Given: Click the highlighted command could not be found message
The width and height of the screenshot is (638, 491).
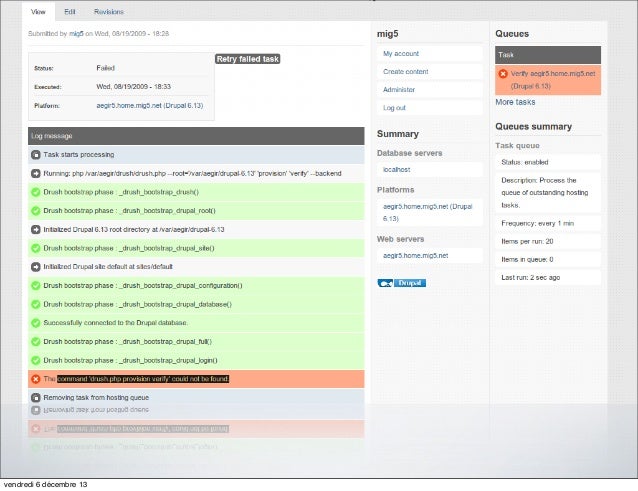Looking at the screenshot, I should coord(143,379).
